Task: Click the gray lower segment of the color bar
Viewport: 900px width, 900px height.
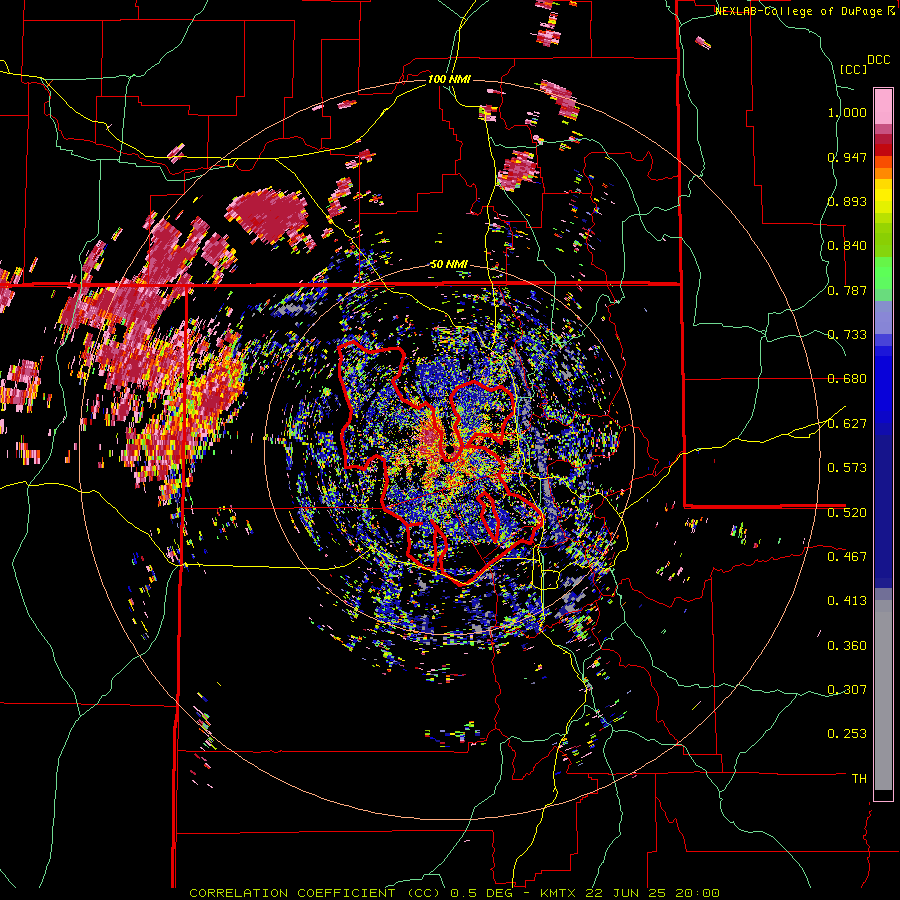Action: pyautogui.click(x=883, y=695)
